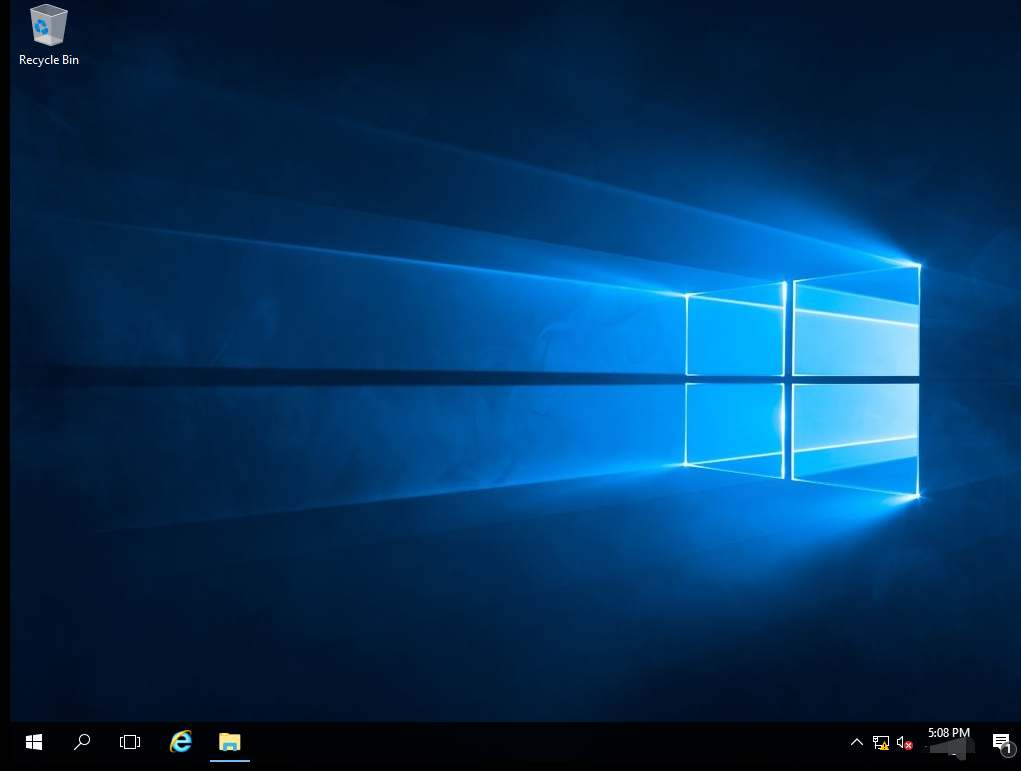Open the taskbar search magnifier
The image size is (1021, 771).
point(82,742)
